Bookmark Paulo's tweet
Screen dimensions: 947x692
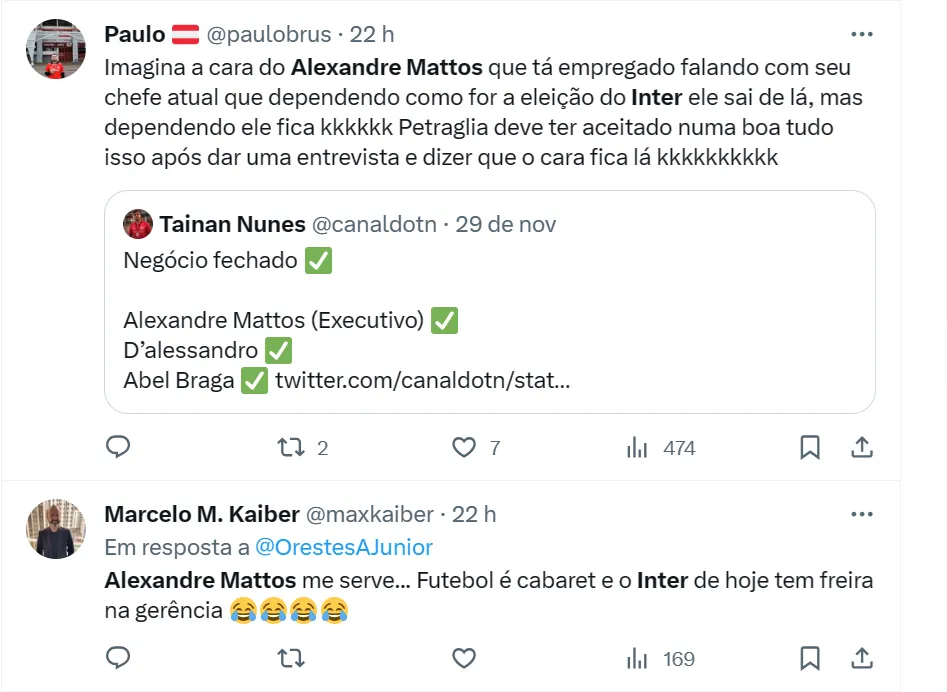point(810,448)
